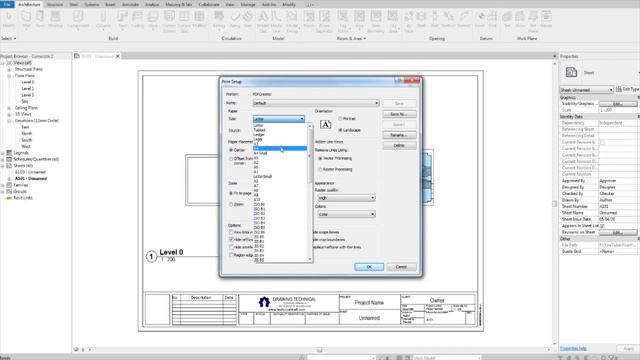Viewport: 640px width, 360px height.
Task: Pick the Tag Room tool
Action: [x=343, y=21]
